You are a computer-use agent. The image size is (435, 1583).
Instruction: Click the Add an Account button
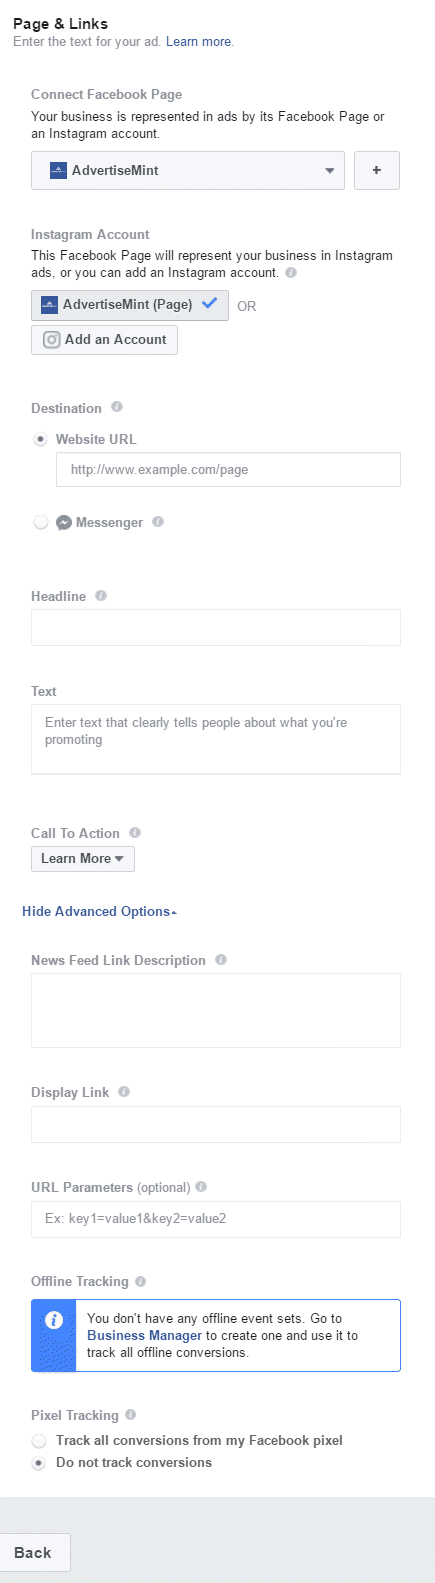click(105, 340)
